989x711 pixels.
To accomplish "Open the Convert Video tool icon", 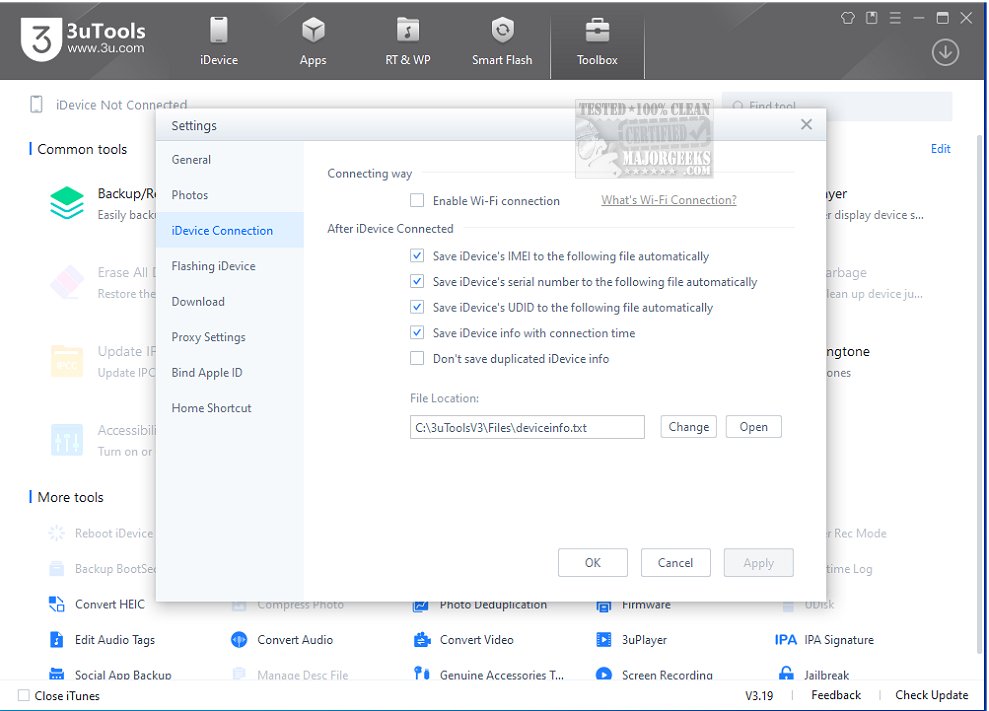I will click(422, 640).
